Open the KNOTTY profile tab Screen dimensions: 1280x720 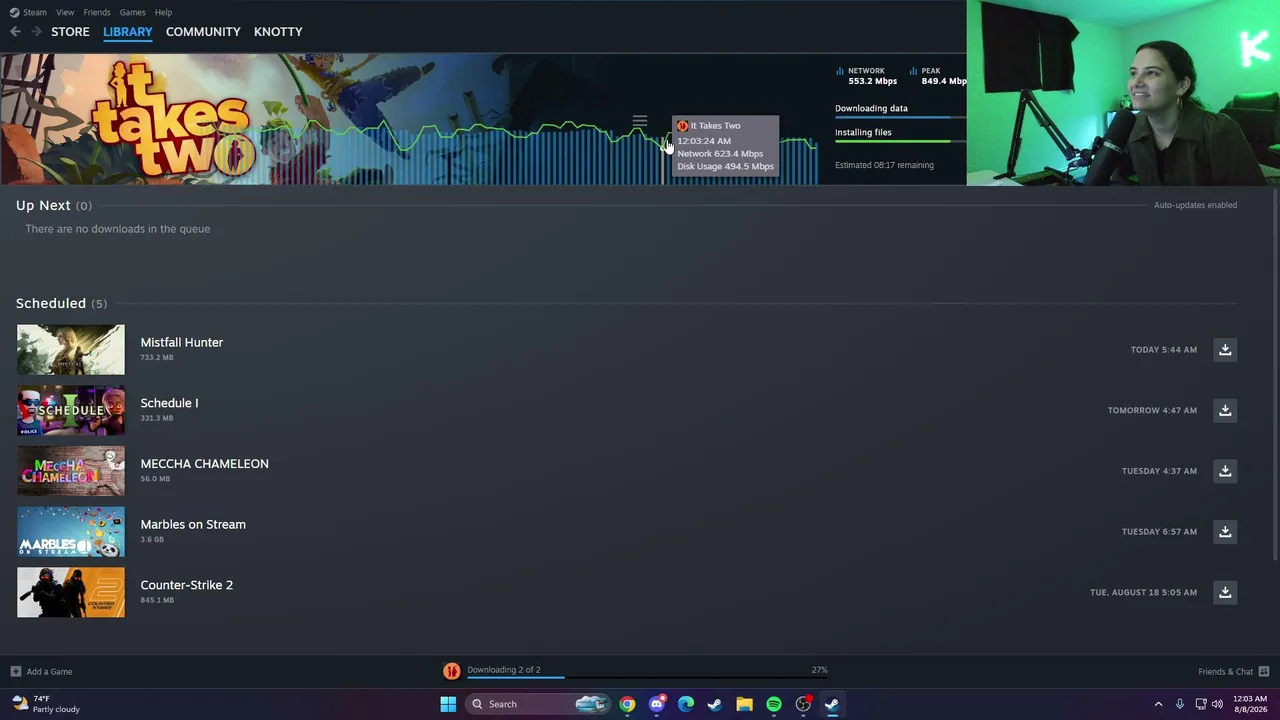point(278,32)
